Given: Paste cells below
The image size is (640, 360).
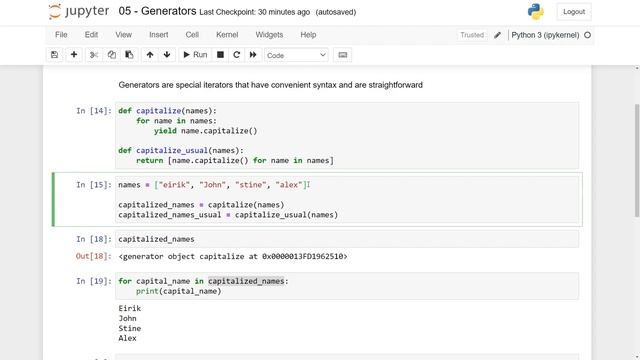Looking at the screenshot, I should (x=129, y=55).
